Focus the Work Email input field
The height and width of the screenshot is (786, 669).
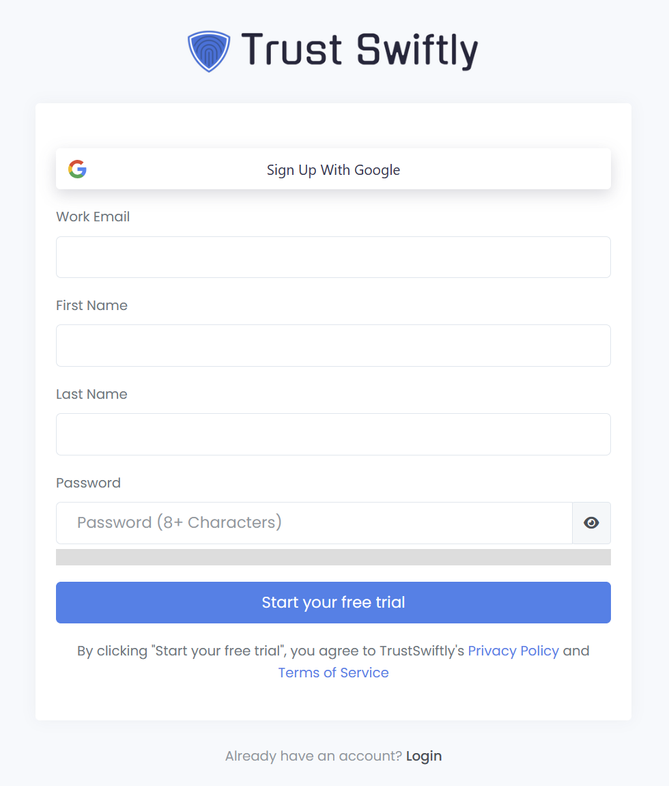pyautogui.click(x=333, y=257)
